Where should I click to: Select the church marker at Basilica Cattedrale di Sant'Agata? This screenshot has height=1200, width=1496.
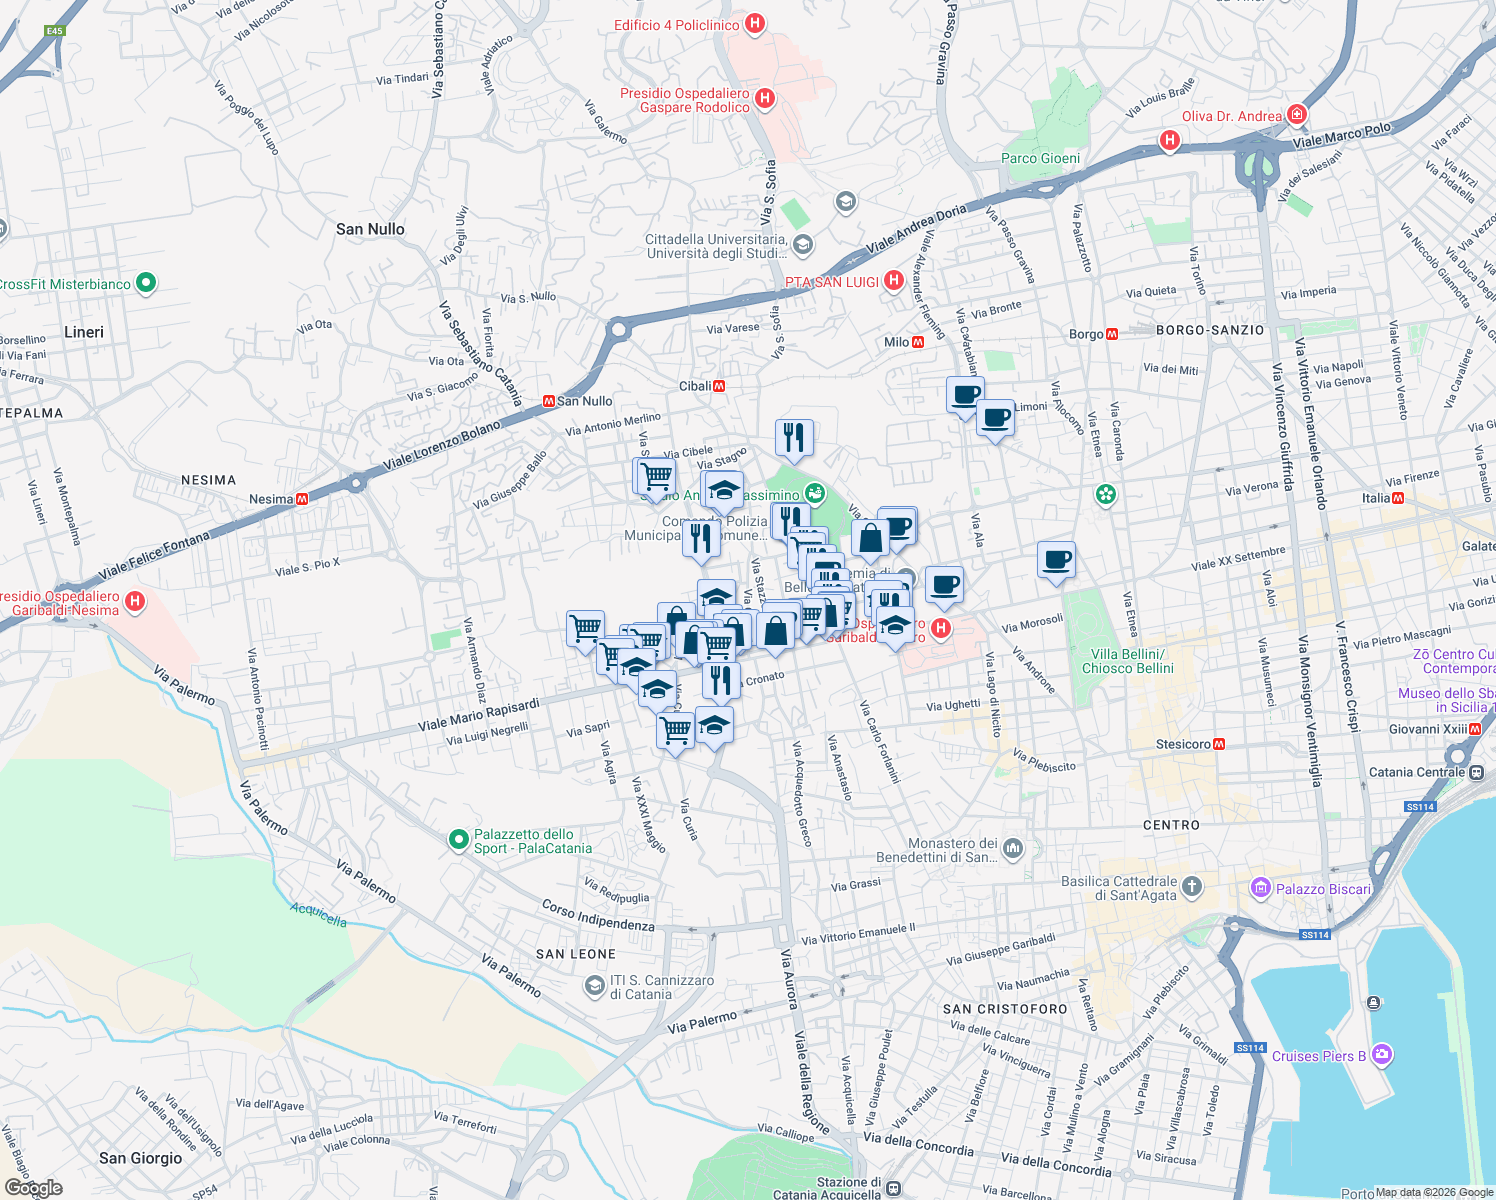pyautogui.click(x=1192, y=886)
